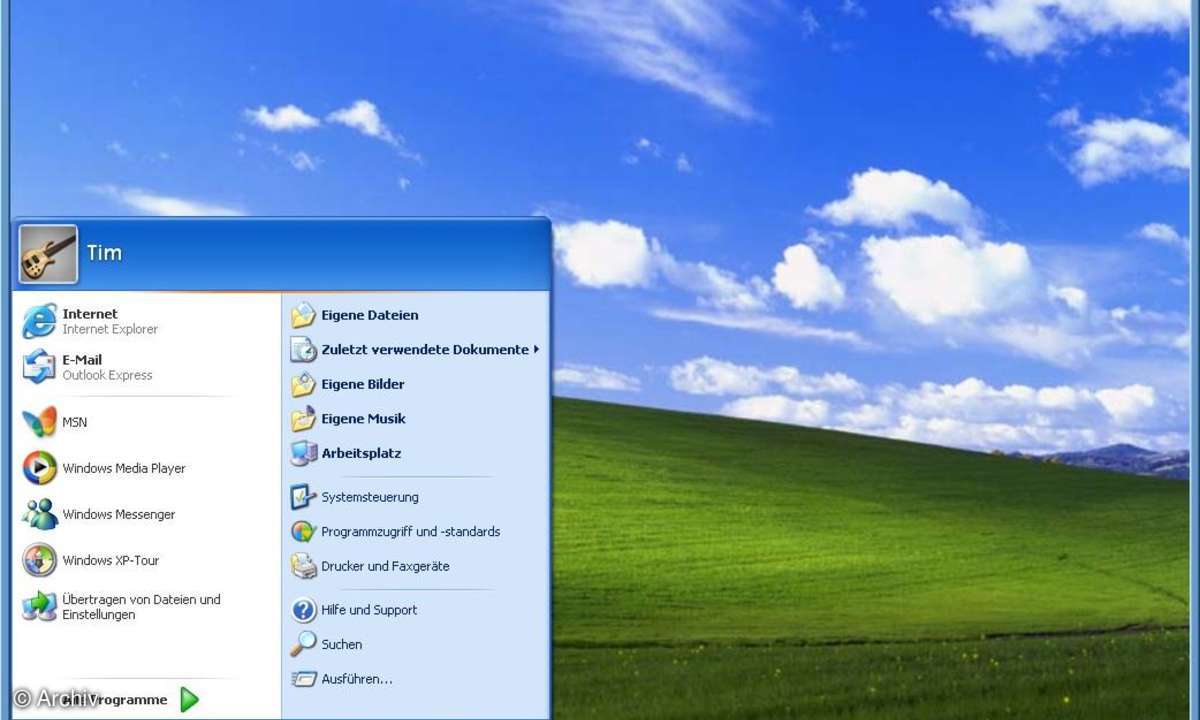Screen dimensions: 1200x720
Task: Click the MSN label text
Action: [75, 422]
